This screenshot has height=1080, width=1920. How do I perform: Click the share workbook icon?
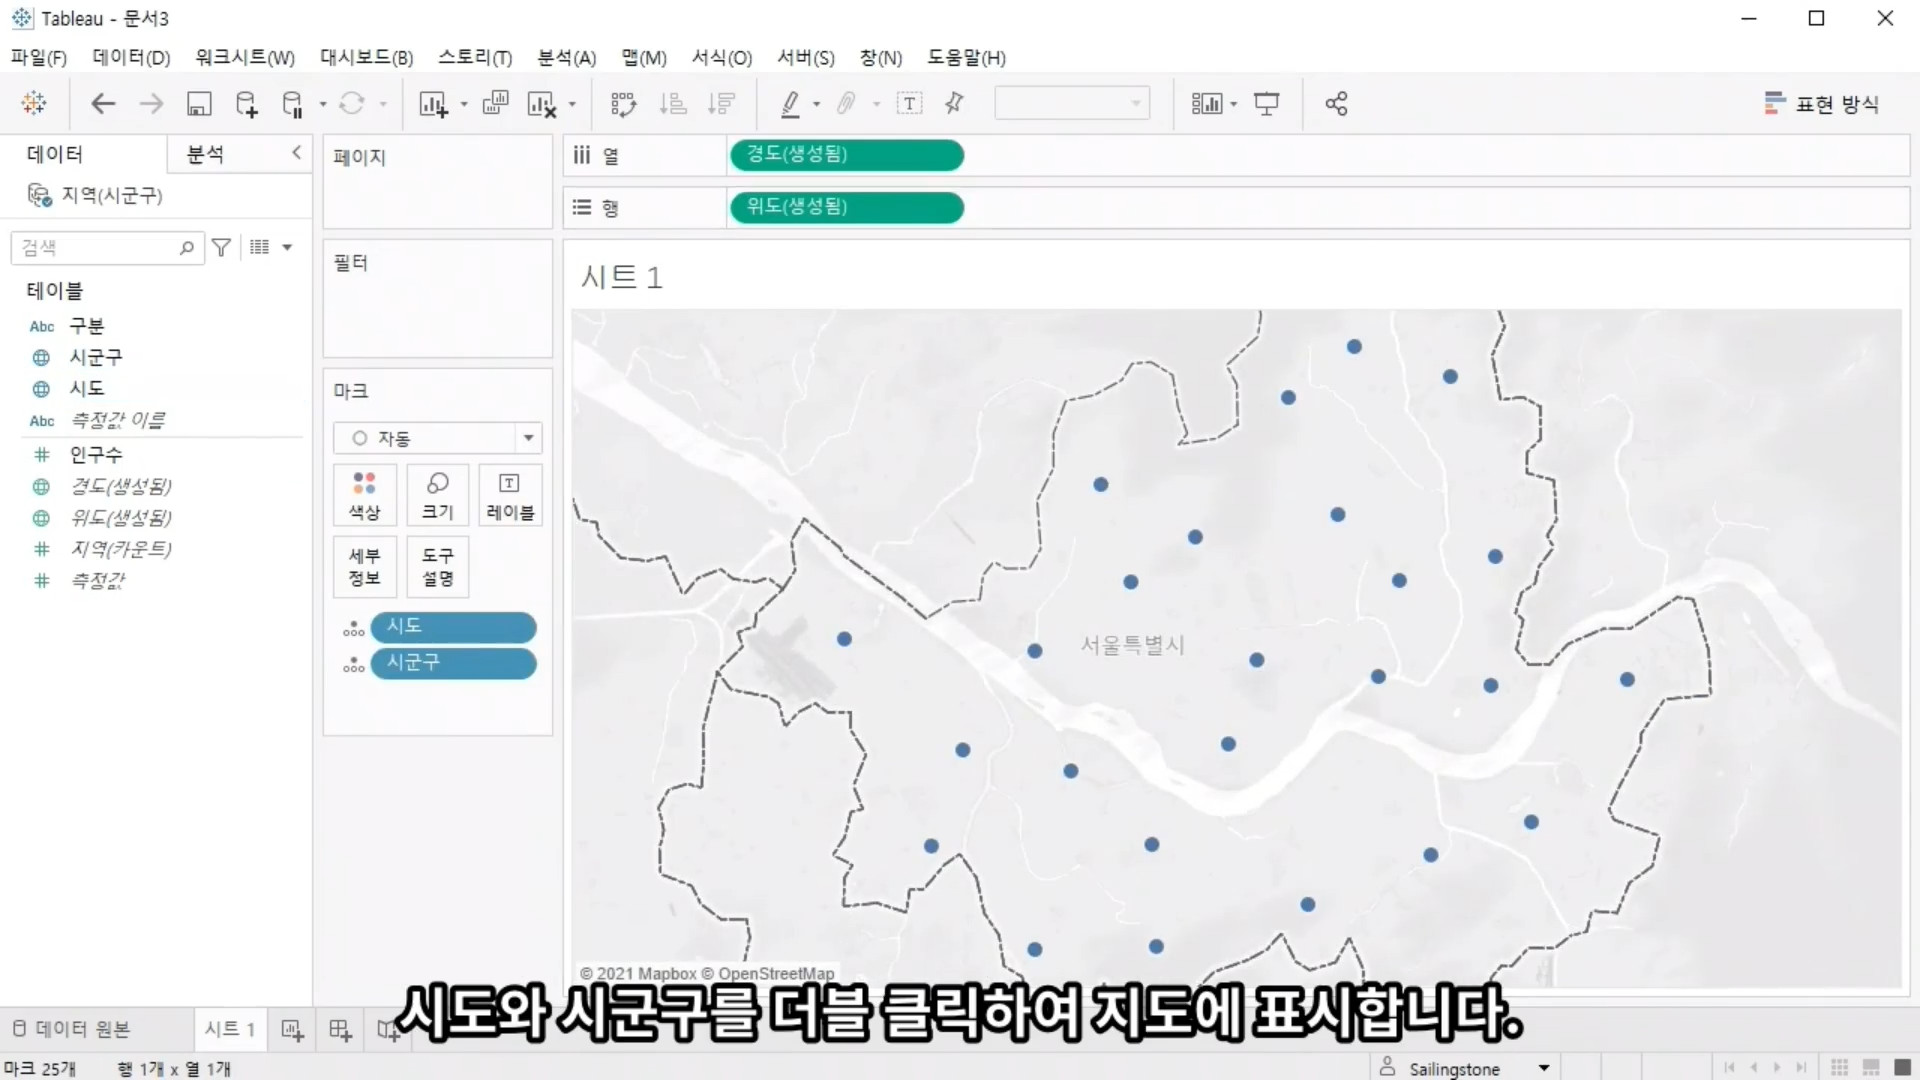point(1336,104)
